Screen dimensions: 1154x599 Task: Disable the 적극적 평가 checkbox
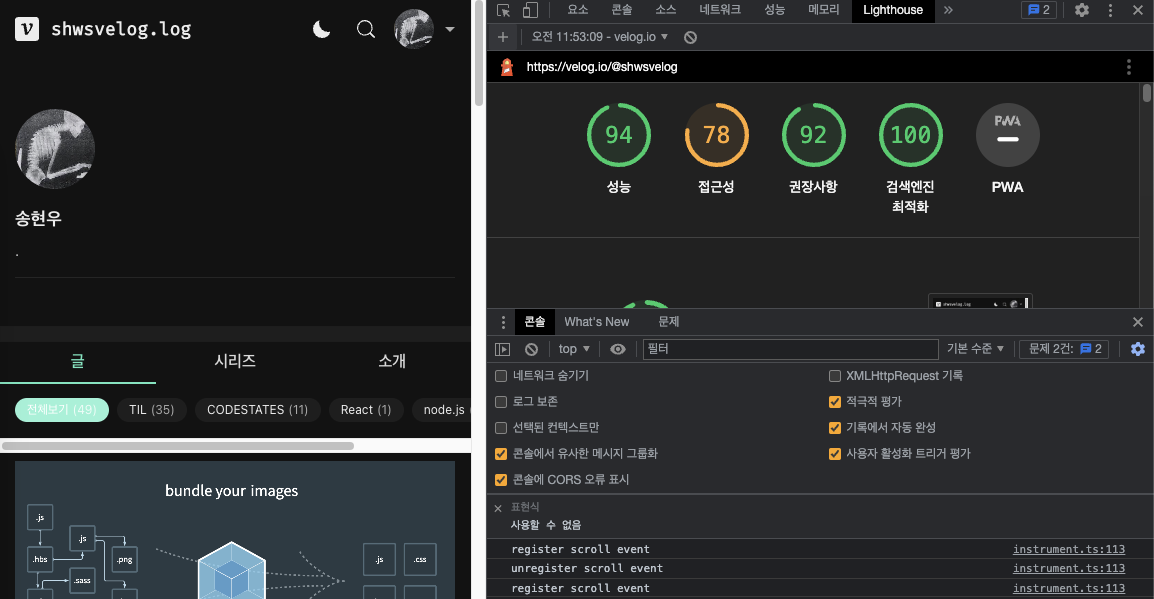tap(835, 402)
